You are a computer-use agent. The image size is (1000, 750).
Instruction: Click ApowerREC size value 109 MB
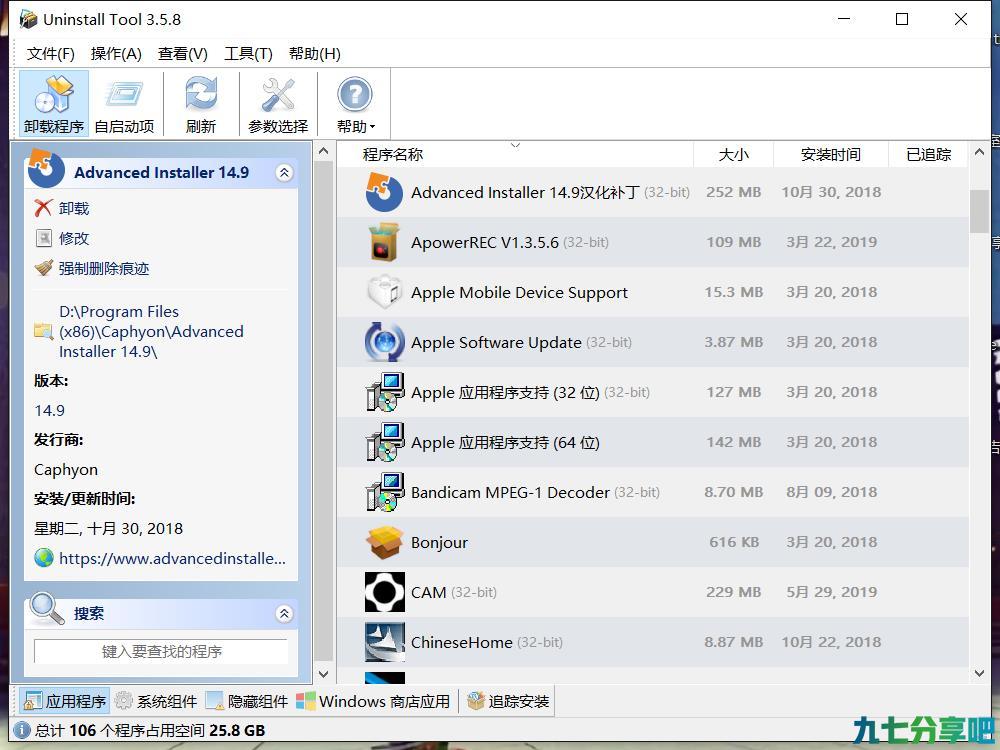coord(733,242)
